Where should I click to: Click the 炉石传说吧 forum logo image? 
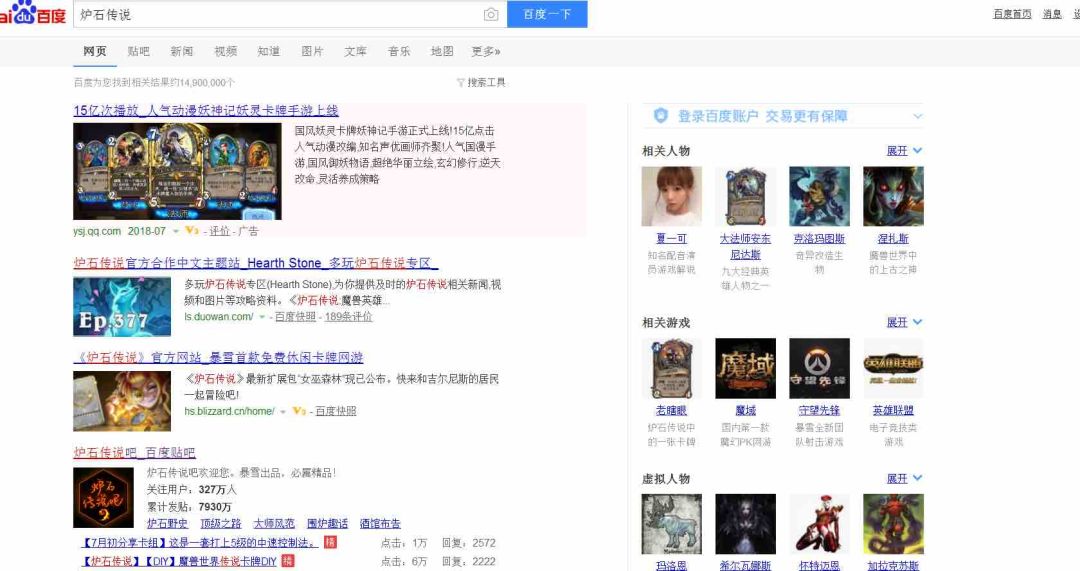coord(103,498)
